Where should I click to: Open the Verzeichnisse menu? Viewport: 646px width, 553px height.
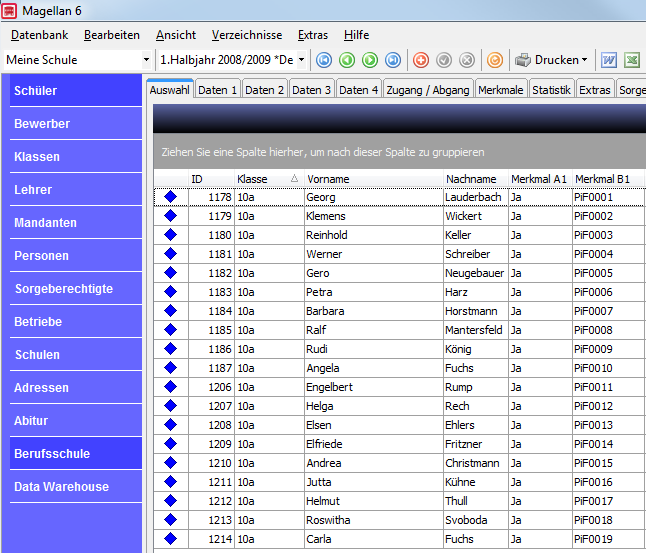coord(247,35)
